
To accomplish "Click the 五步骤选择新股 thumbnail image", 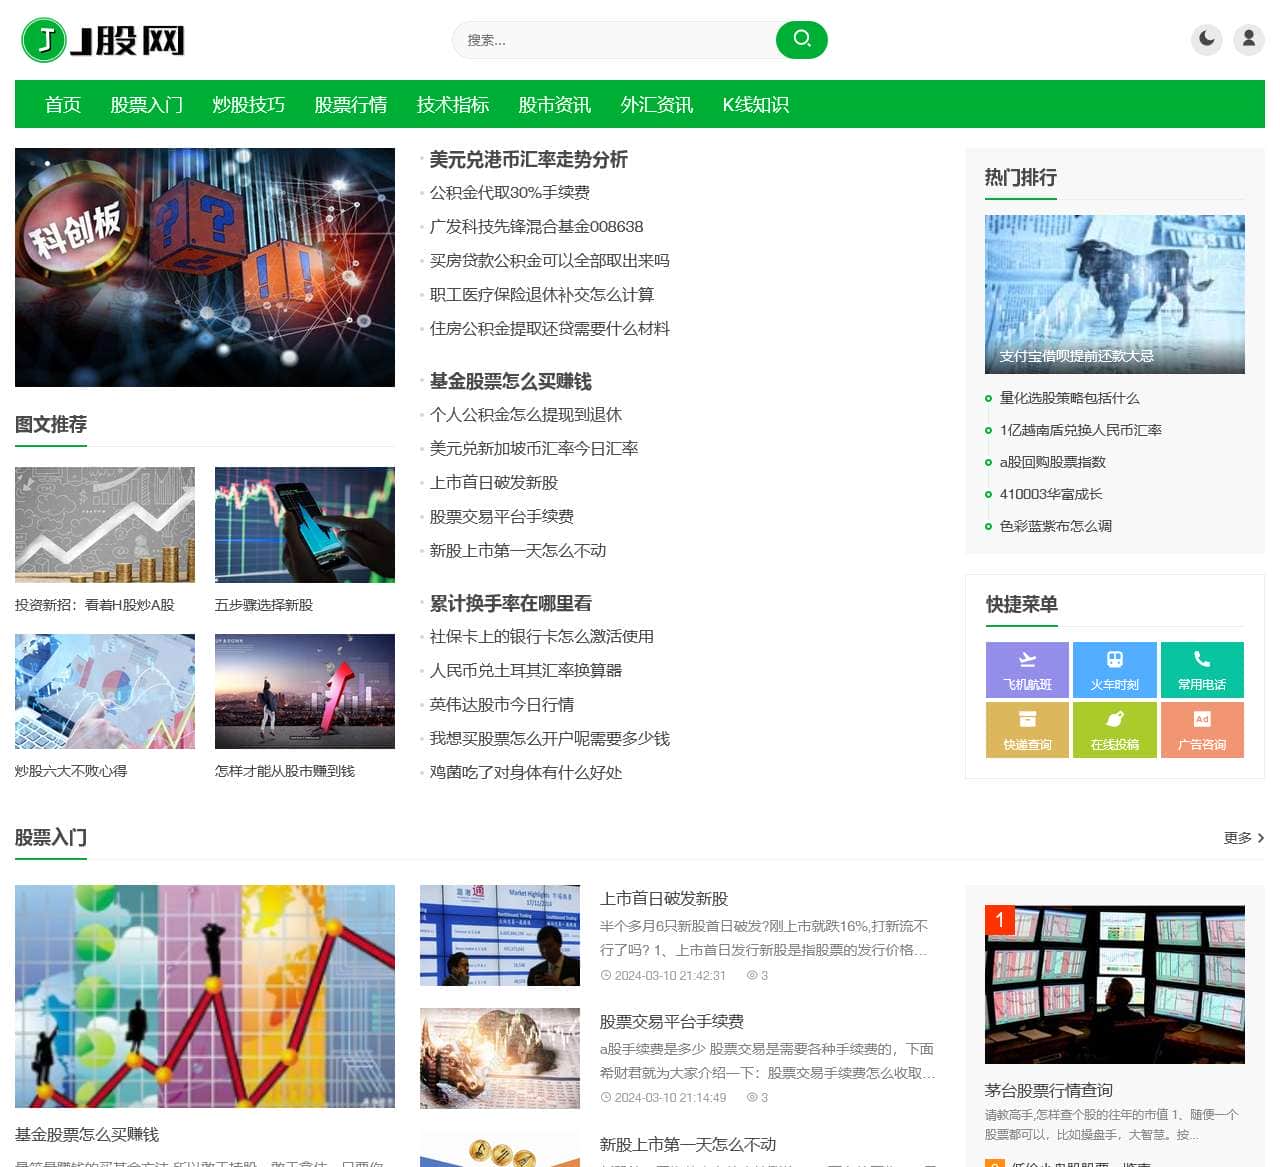I will 304,524.
